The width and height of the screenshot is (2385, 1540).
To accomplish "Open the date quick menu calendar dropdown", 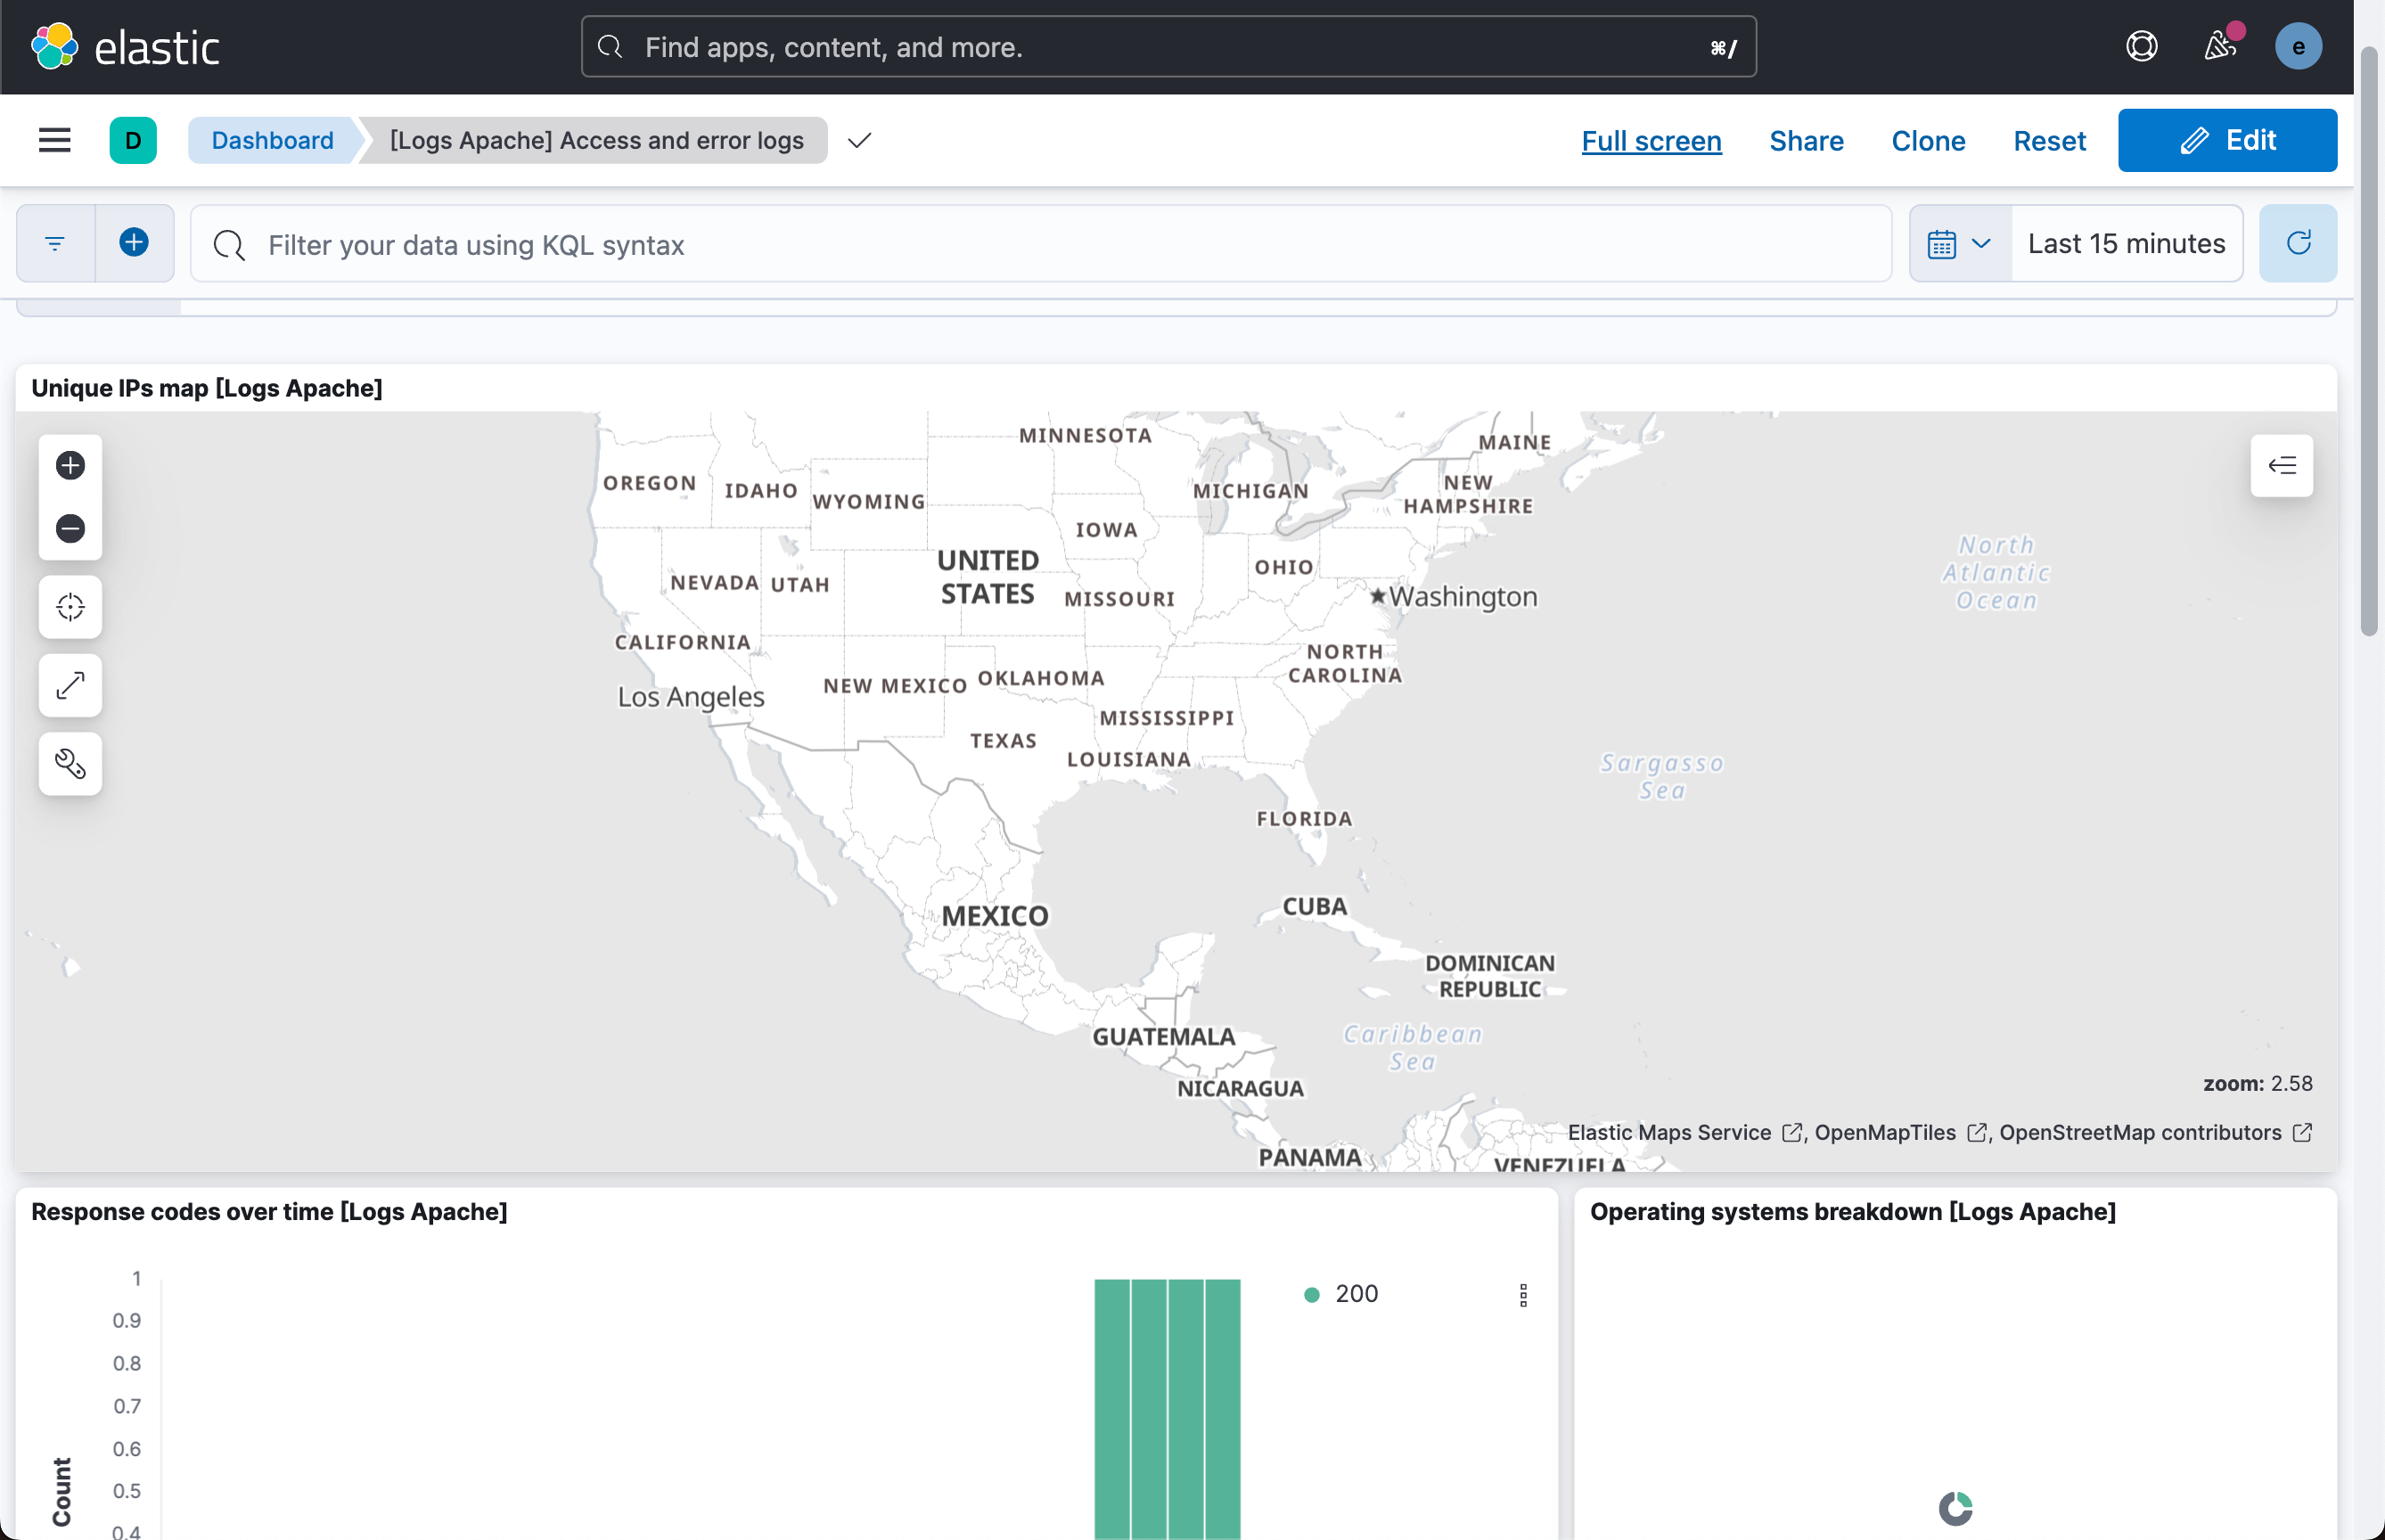I will pyautogui.click(x=1959, y=243).
